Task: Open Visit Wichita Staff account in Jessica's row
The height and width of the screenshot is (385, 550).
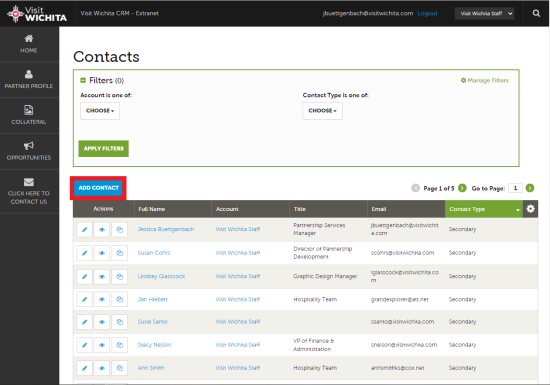Action: 238,229
